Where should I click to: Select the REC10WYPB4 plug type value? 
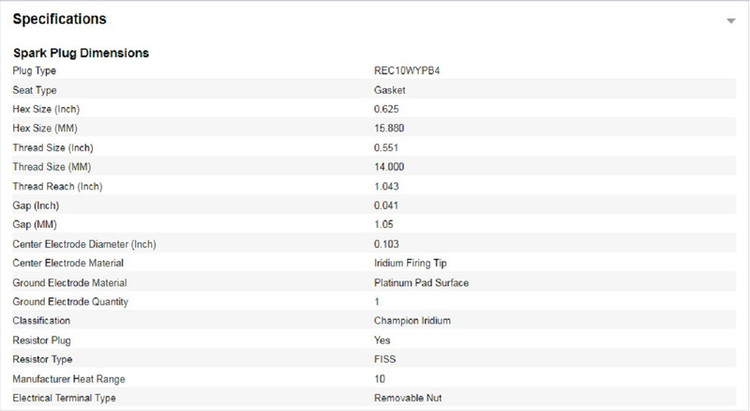coord(407,71)
